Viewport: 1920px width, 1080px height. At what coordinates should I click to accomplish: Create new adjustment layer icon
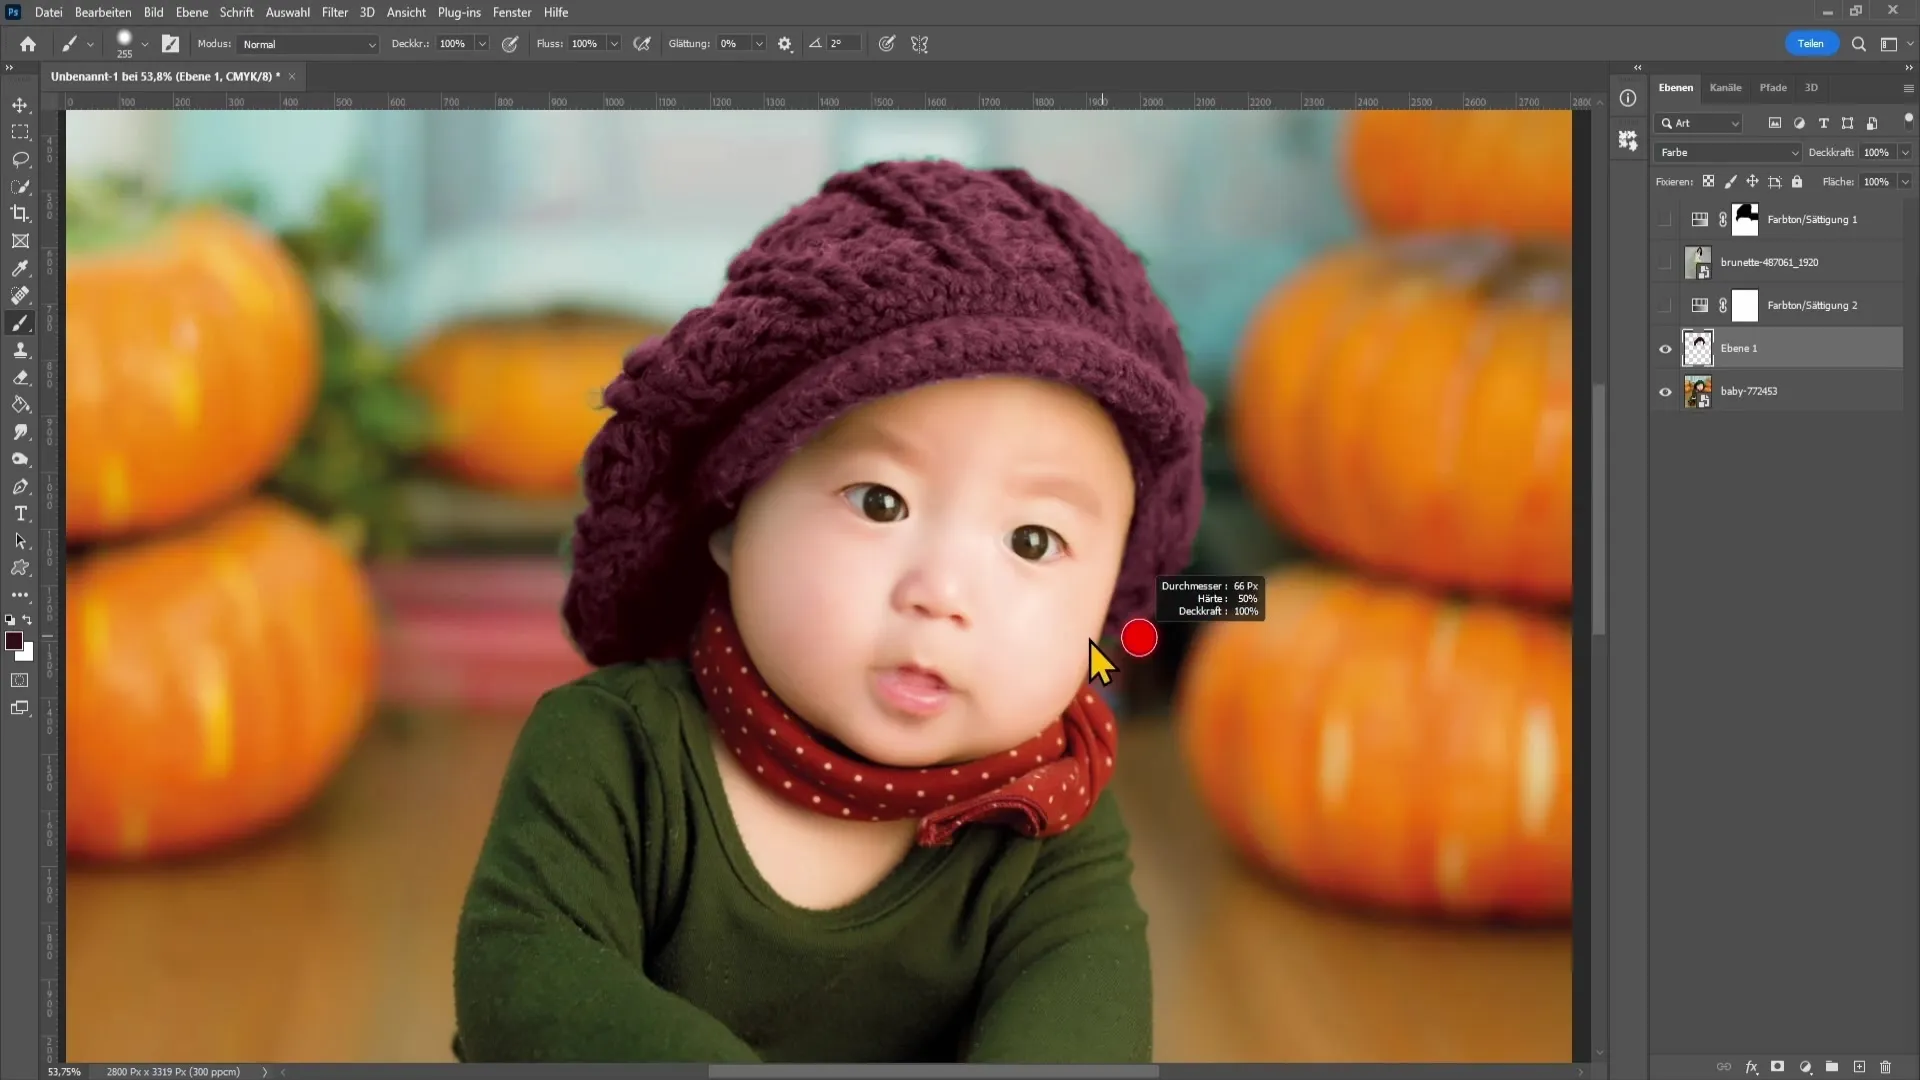(1805, 1067)
